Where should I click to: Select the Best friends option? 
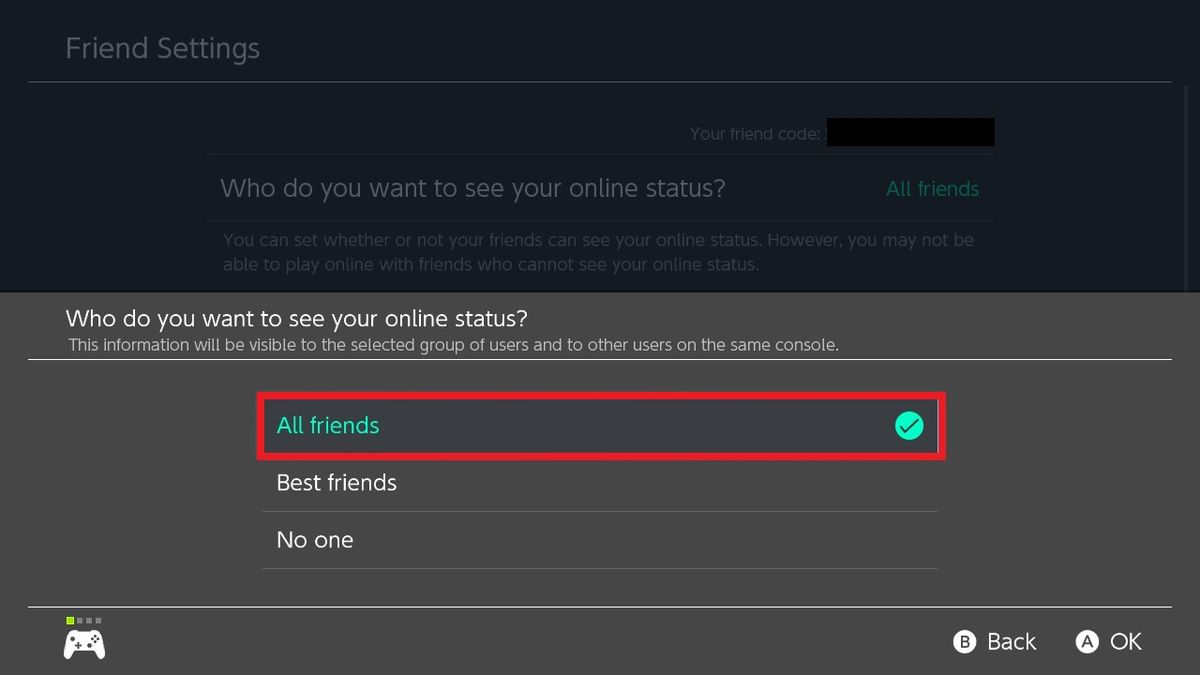(337, 482)
